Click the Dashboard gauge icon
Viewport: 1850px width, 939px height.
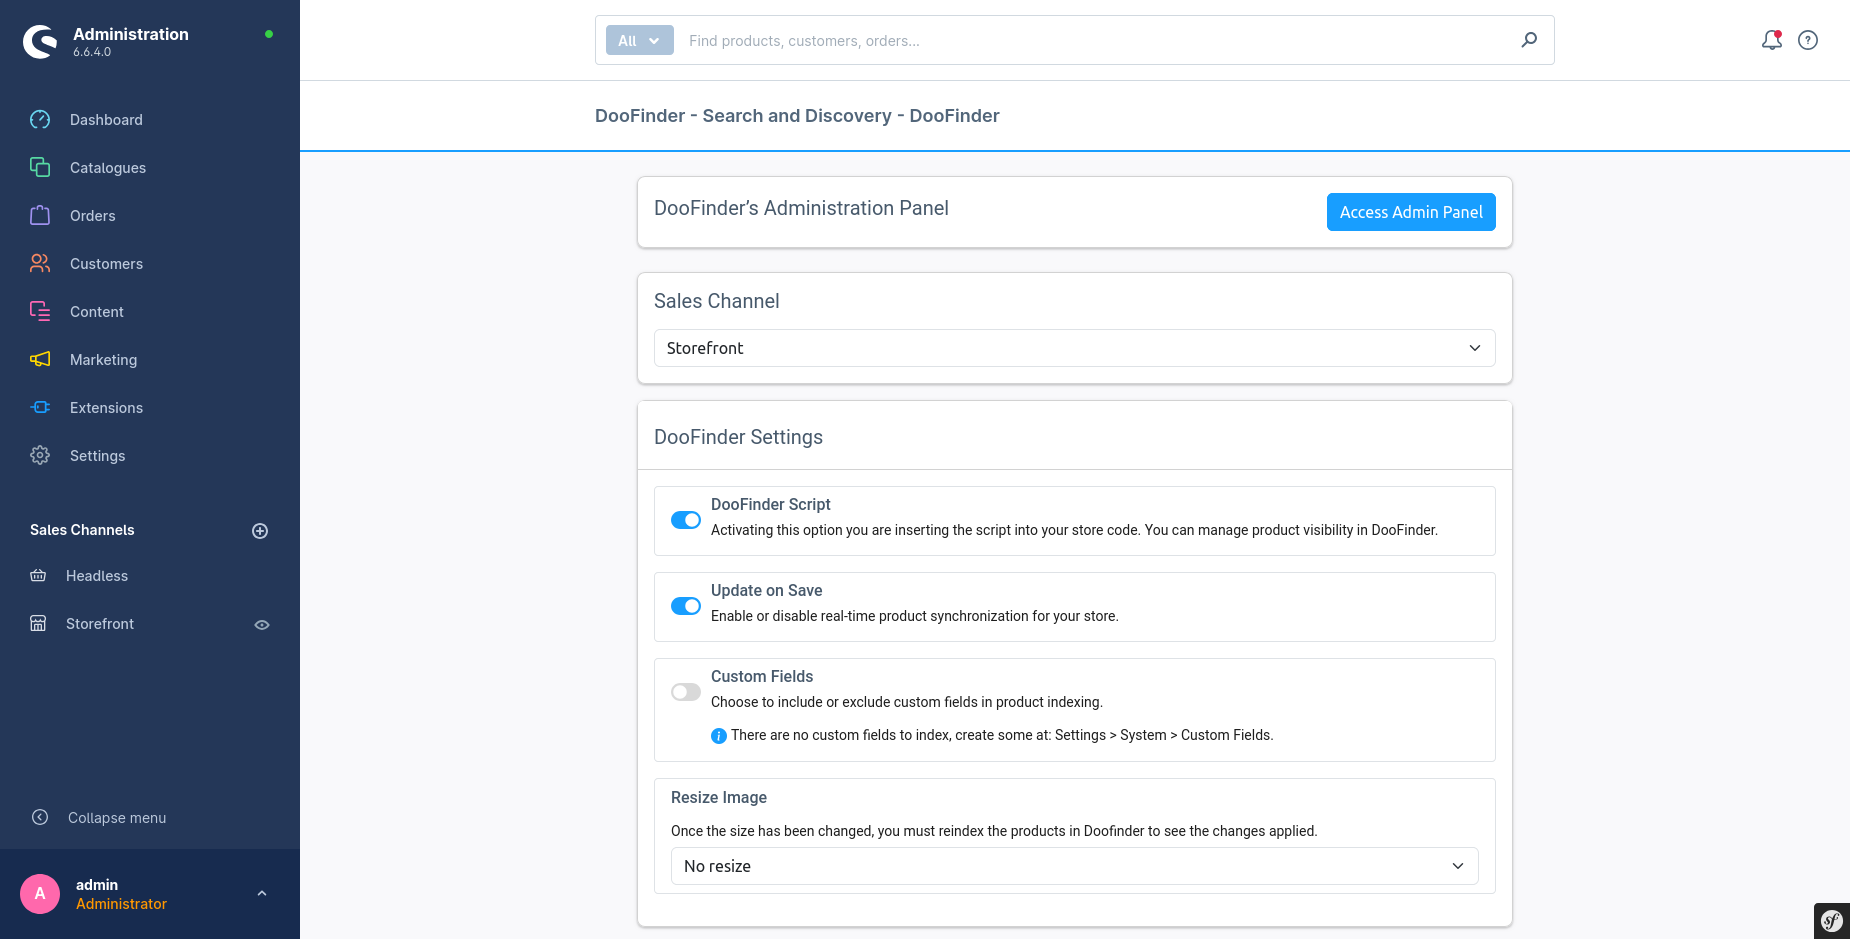point(40,120)
